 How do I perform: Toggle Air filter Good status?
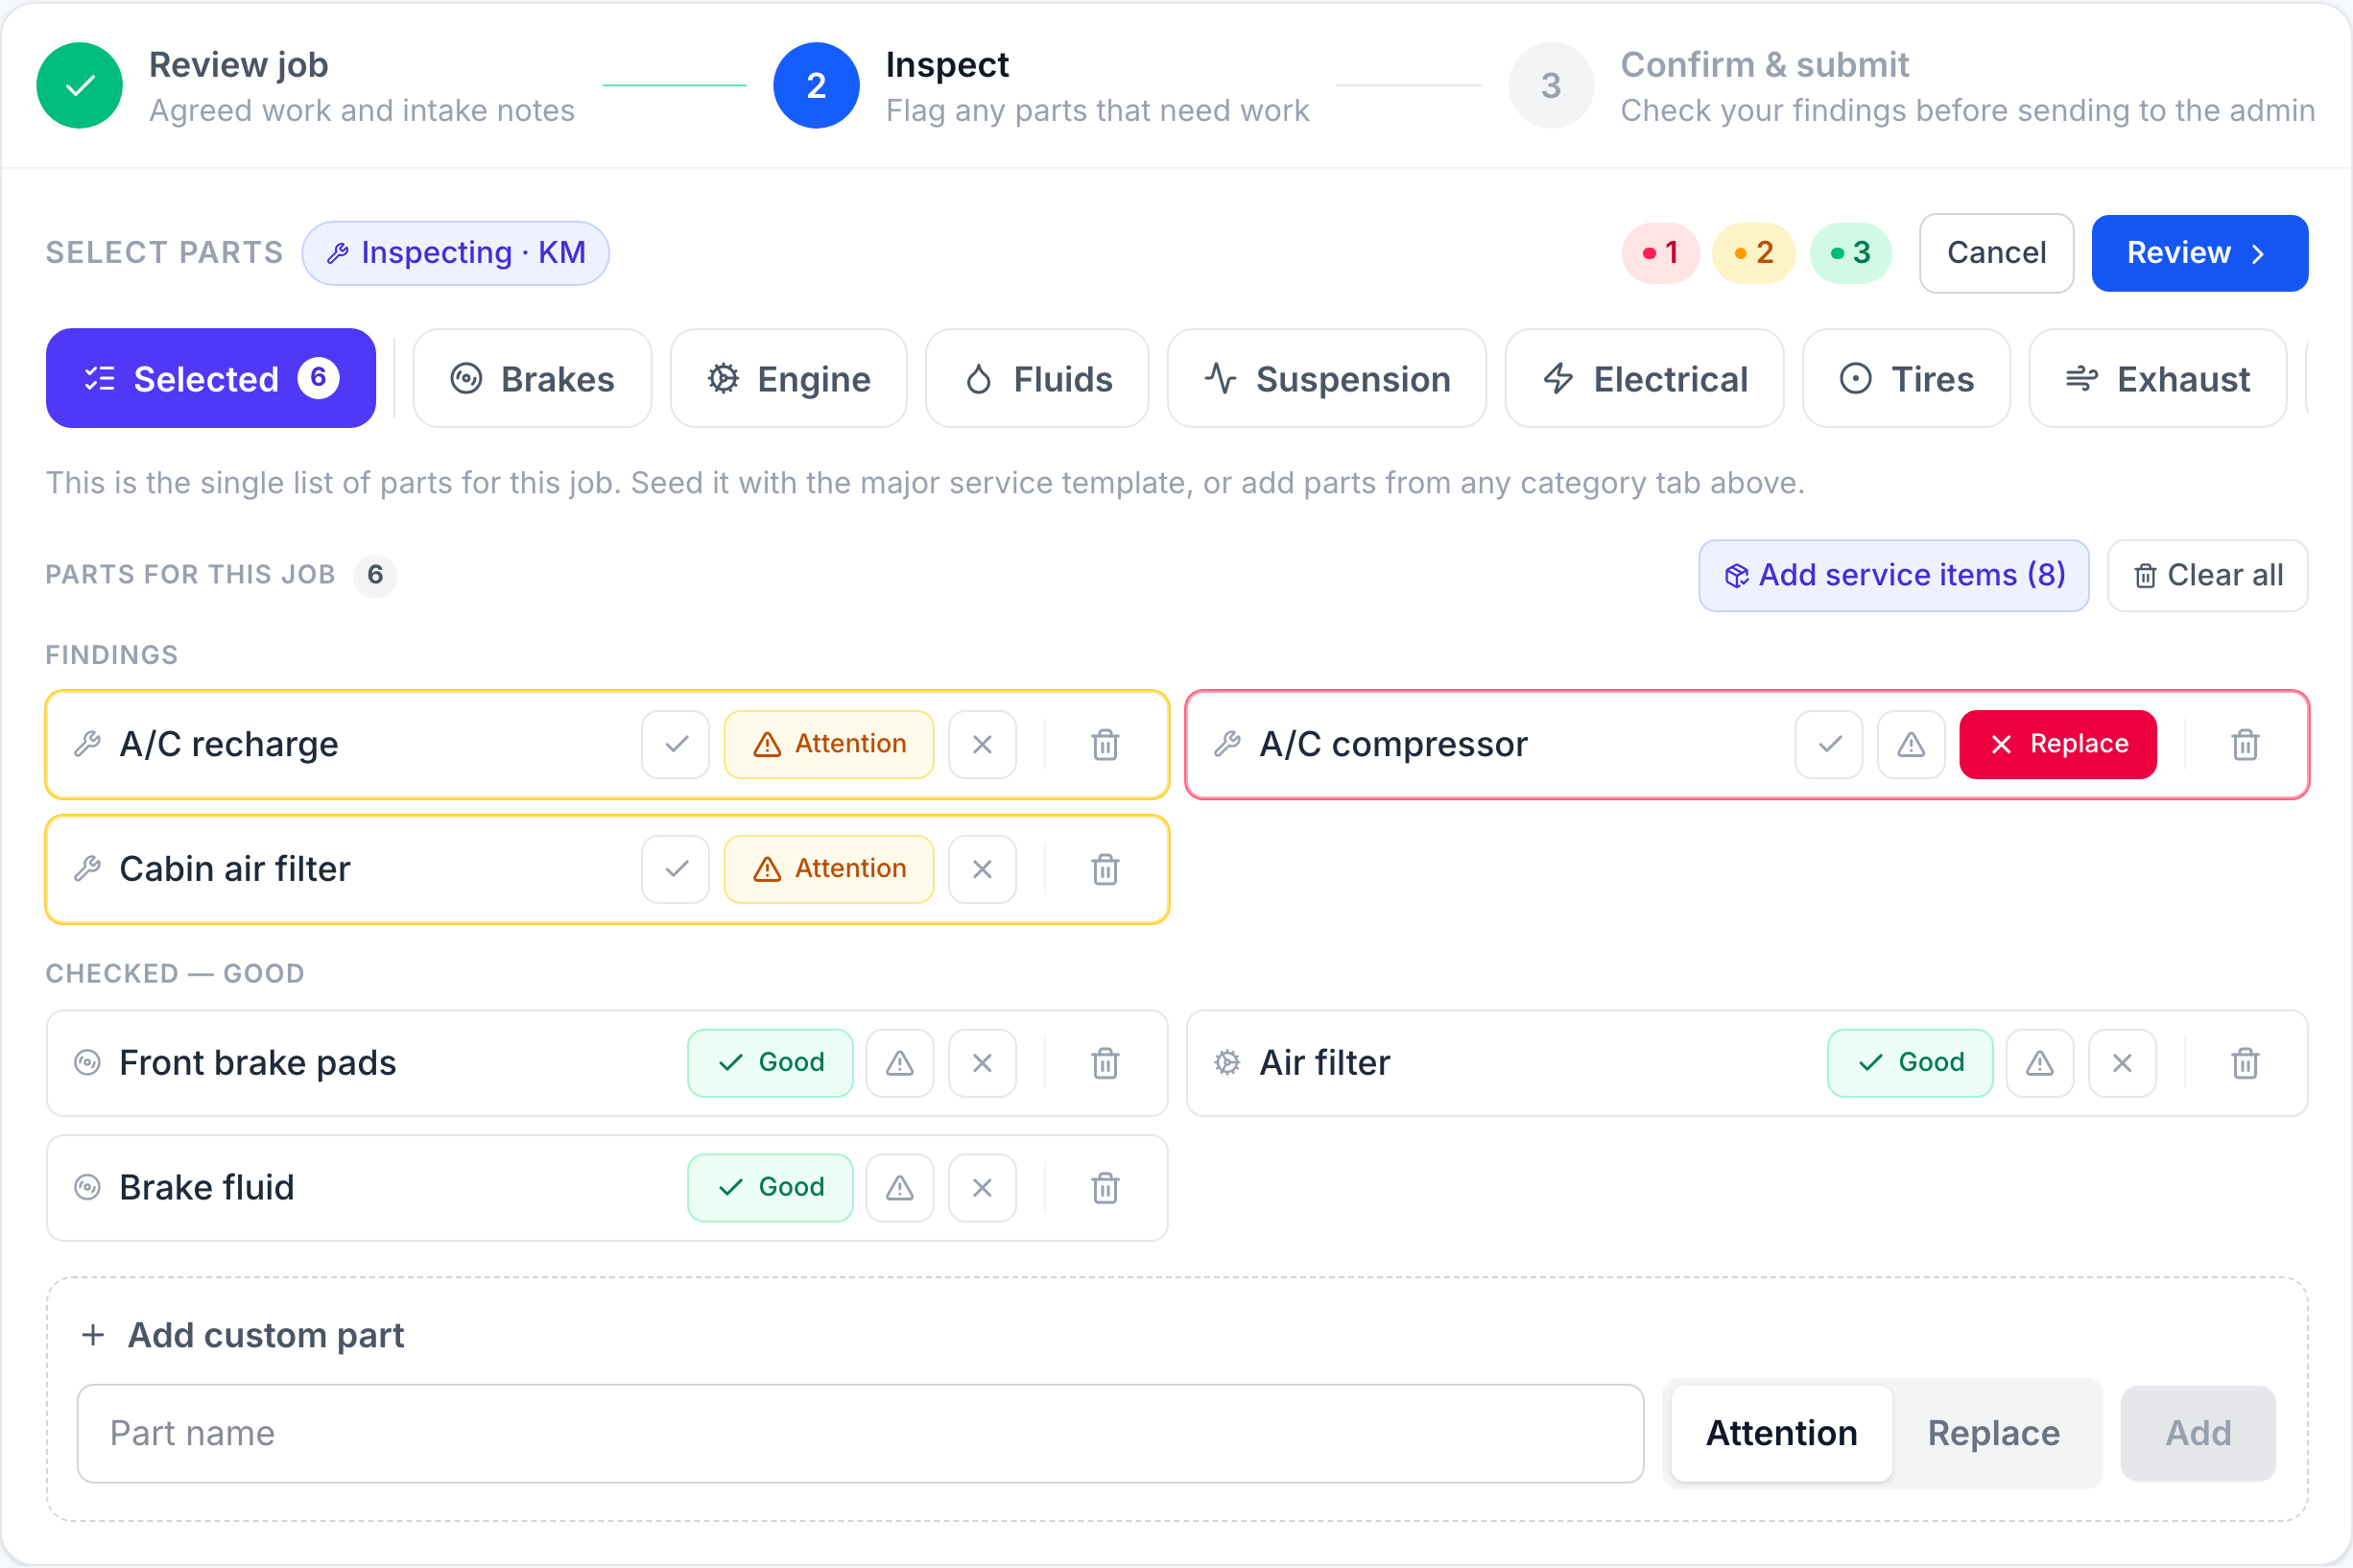pyautogui.click(x=1910, y=1063)
